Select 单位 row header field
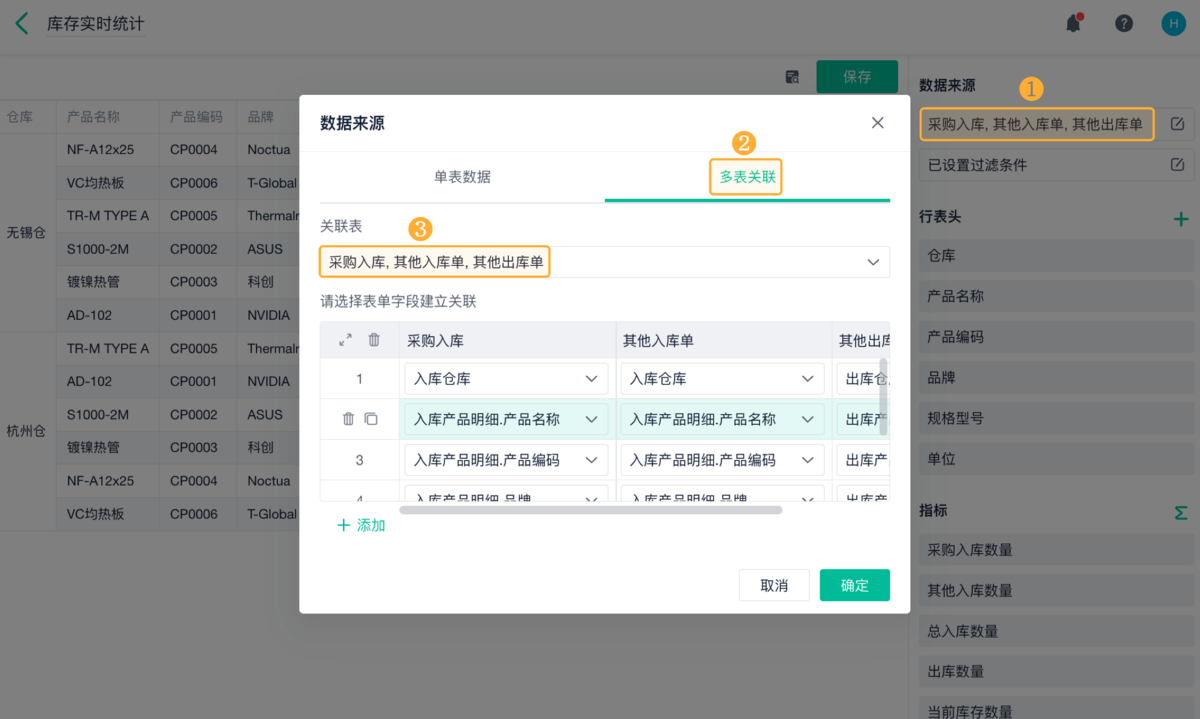 pyautogui.click(x=1057, y=459)
